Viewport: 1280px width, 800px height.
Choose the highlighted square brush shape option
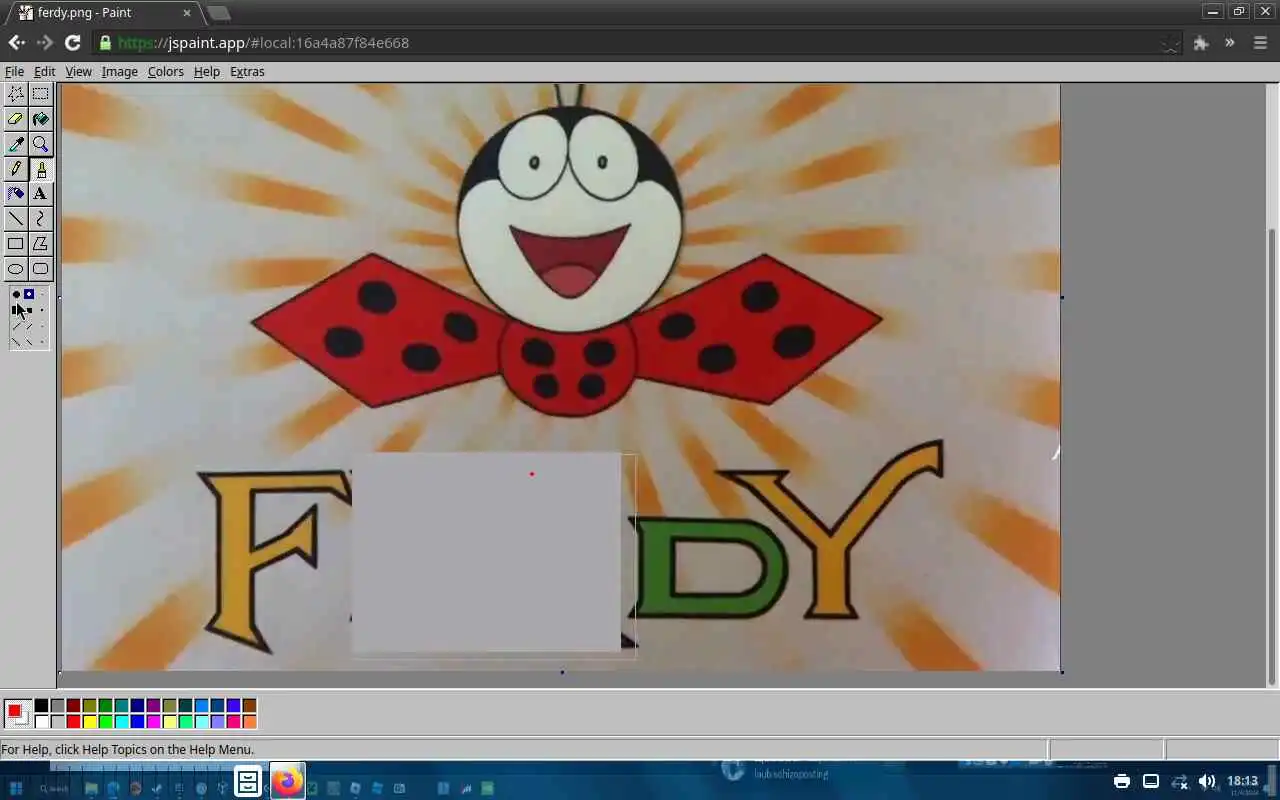[x=29, y=294]
